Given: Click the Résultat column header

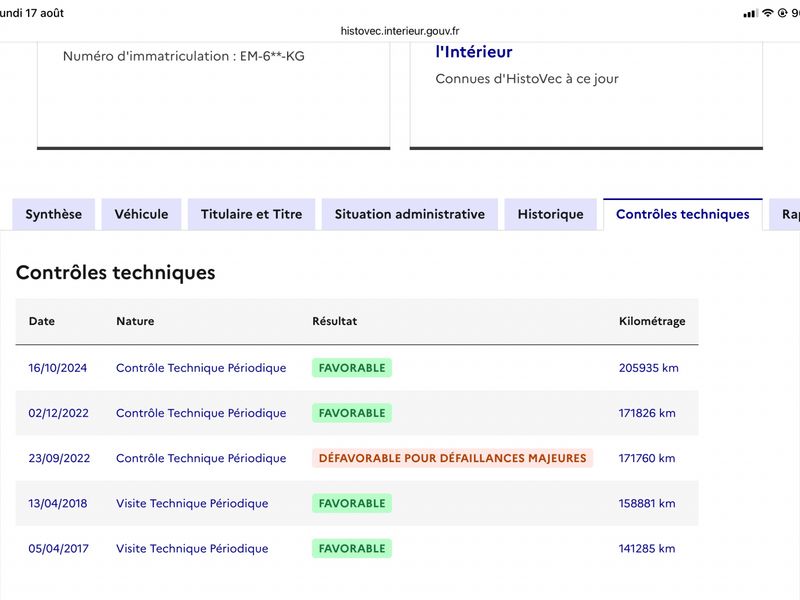Looking at the screenshot, I should (x=335, y=321).
